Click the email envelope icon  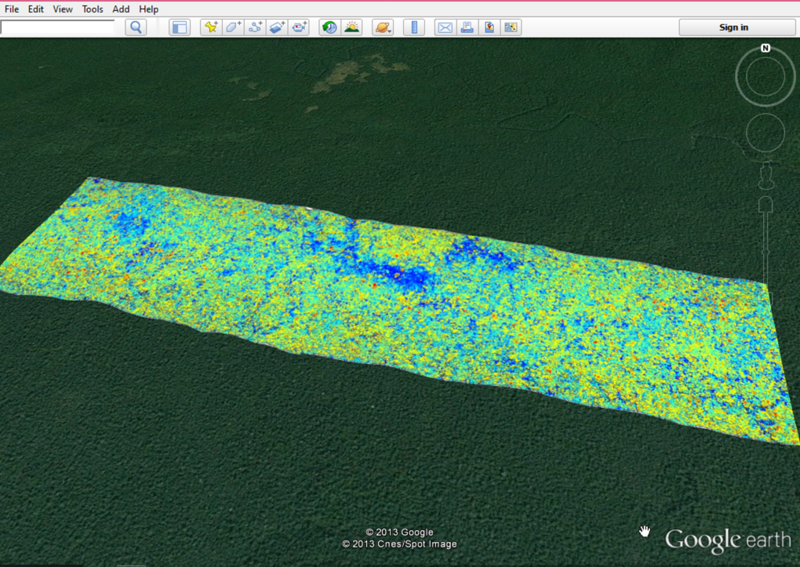tap(444, 27)
